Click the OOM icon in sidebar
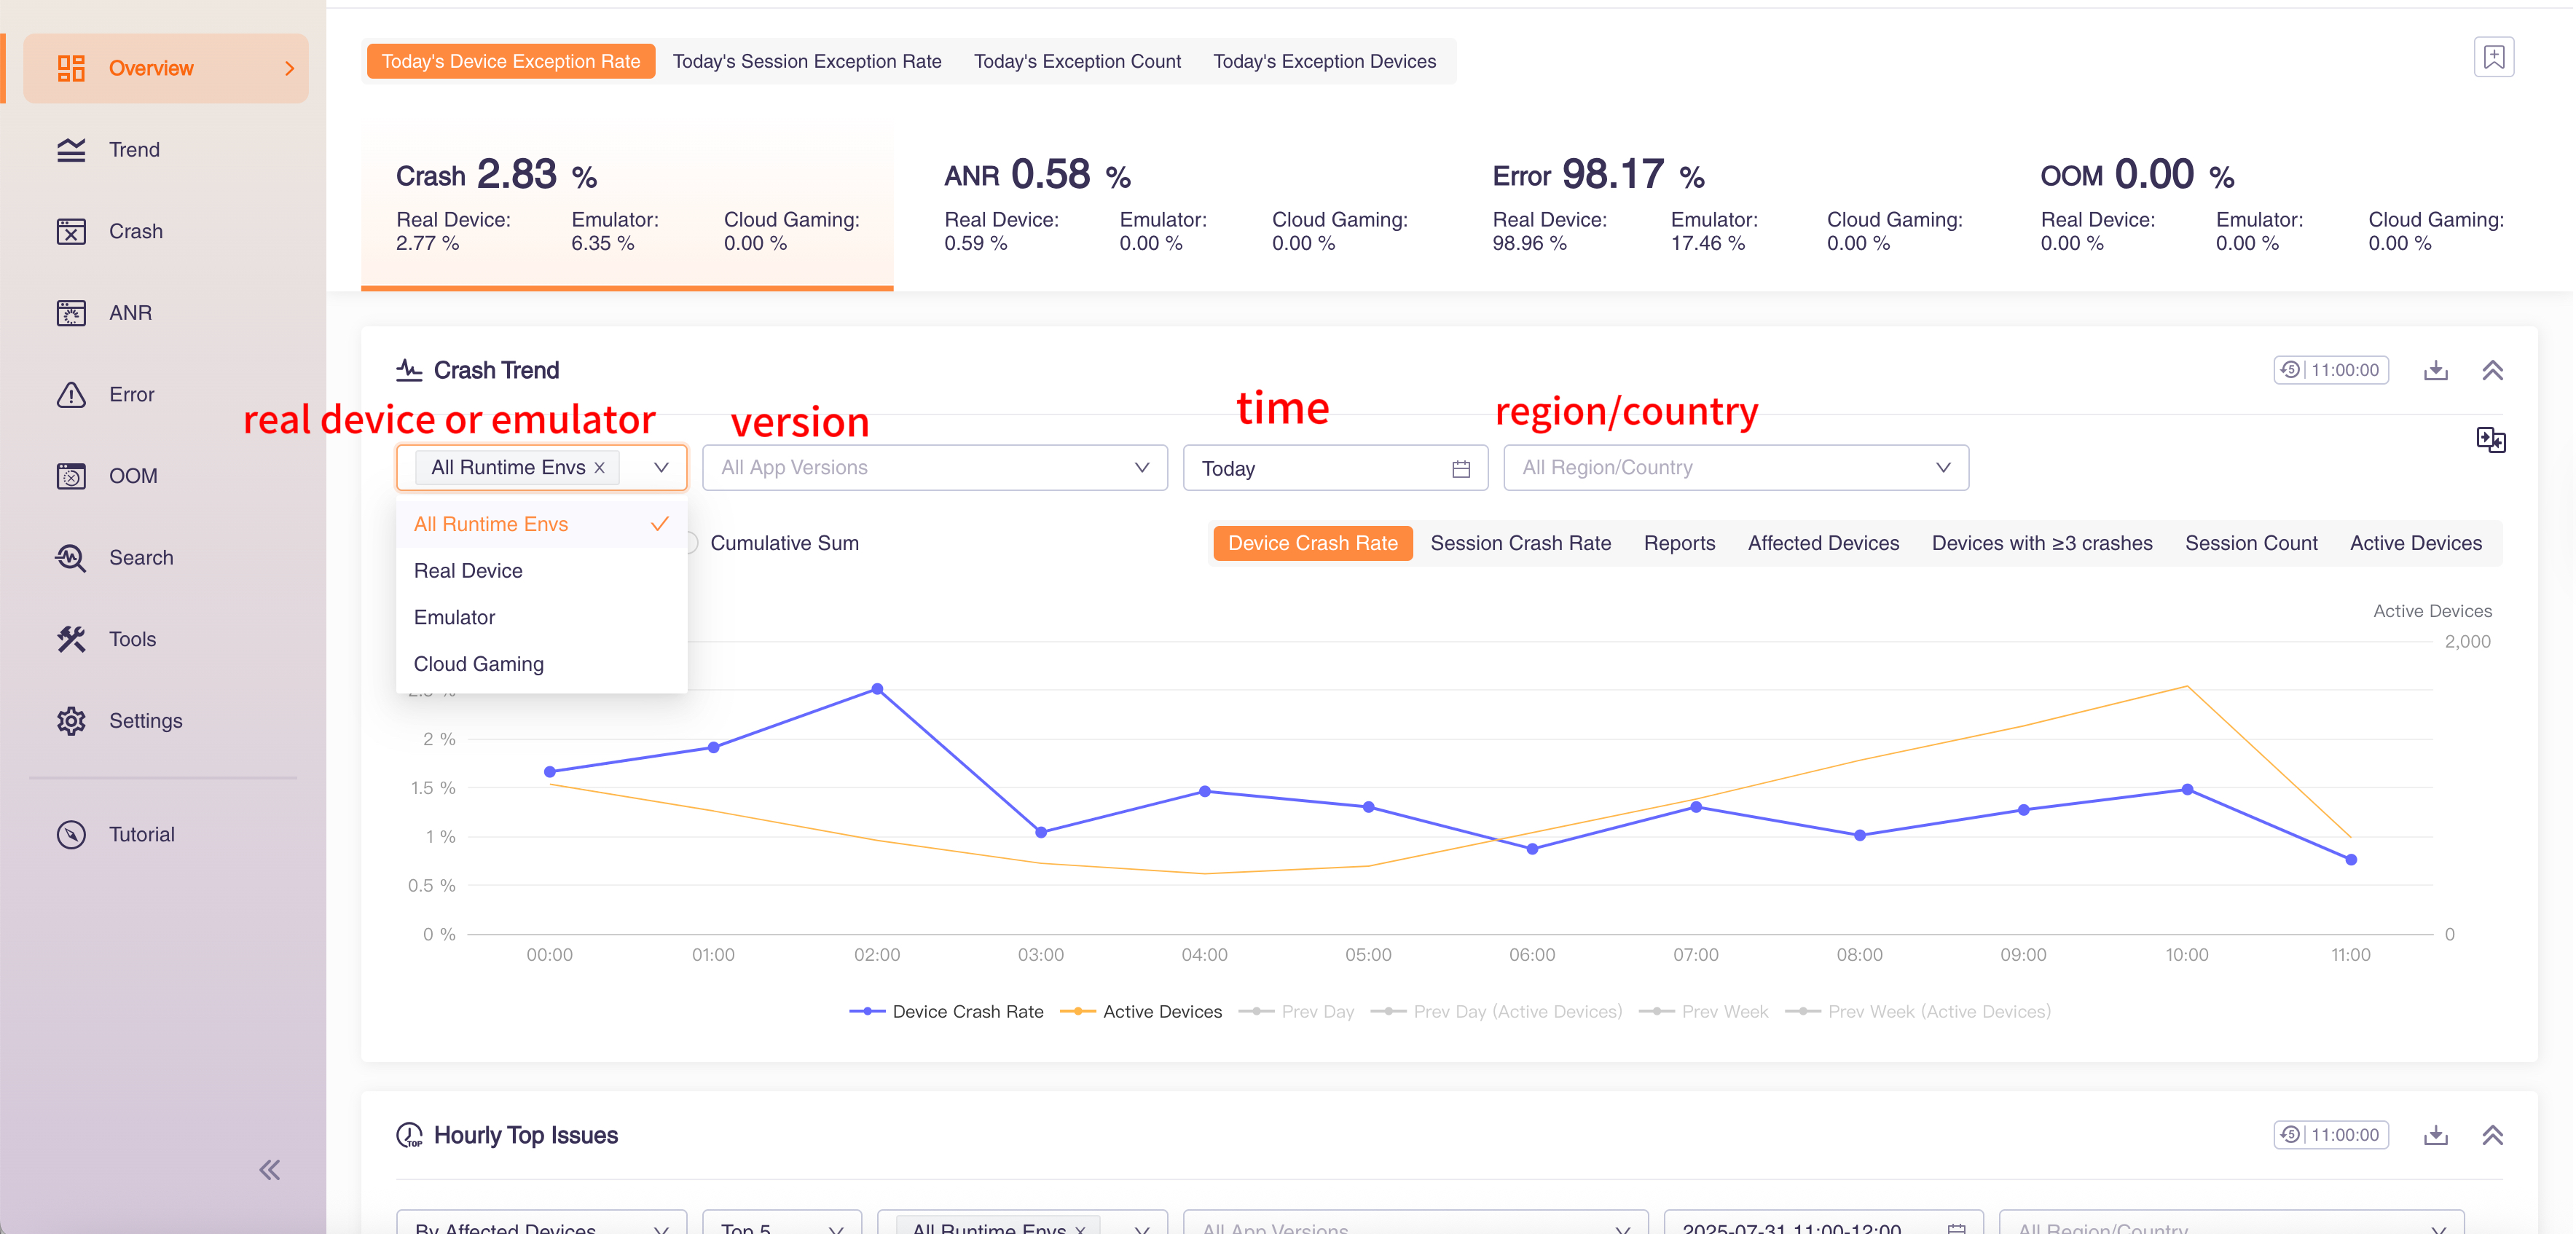 (x=71, y=476)
